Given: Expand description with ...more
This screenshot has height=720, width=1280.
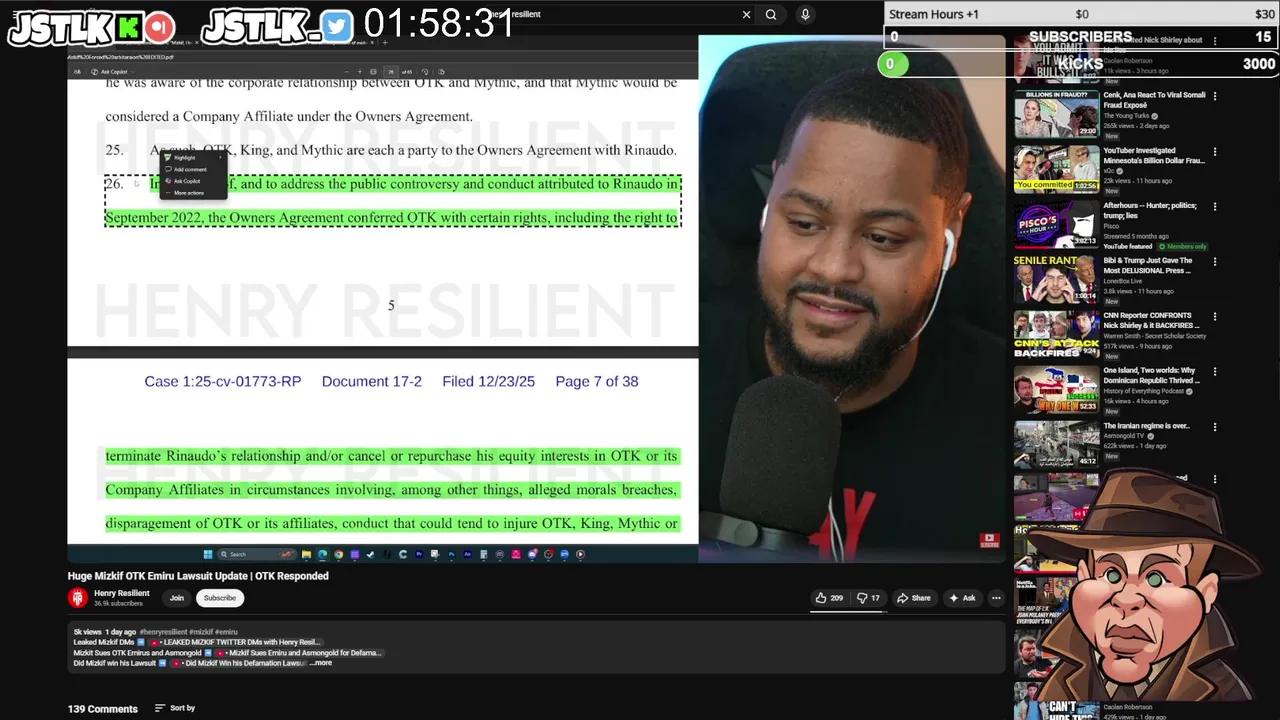Looking at the screenshot, I should [x=320, y=663].
